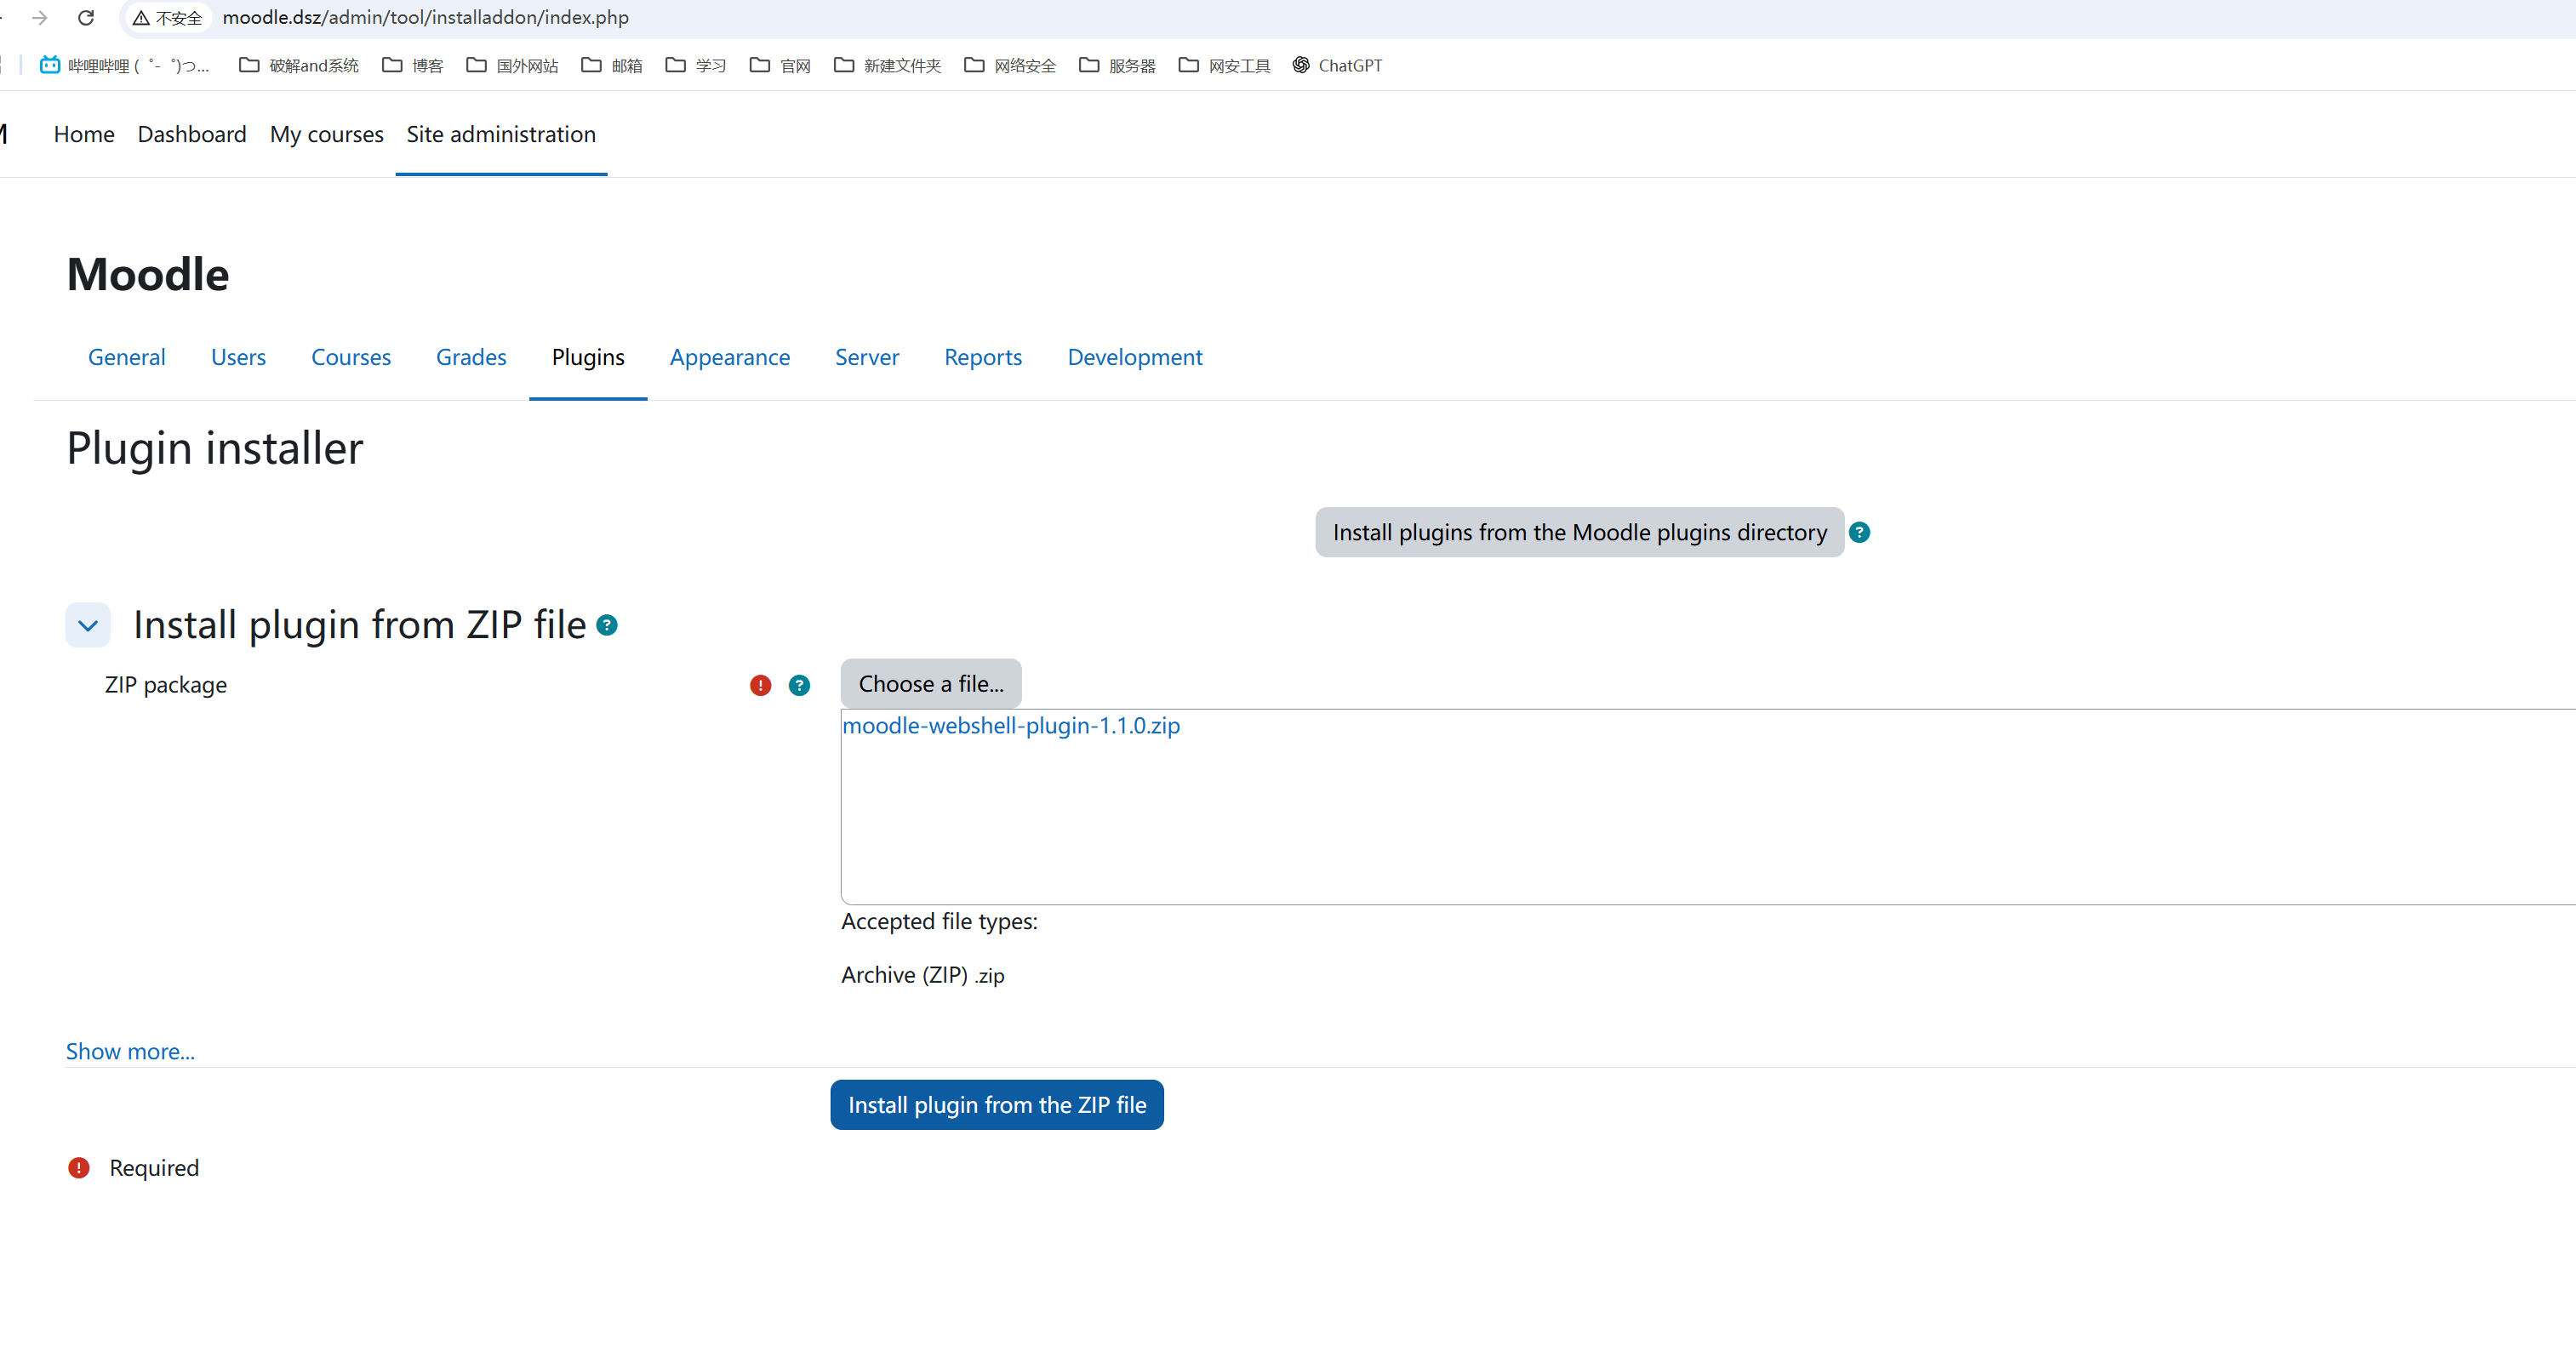Switch to the Development tab

coord(1134,357)
